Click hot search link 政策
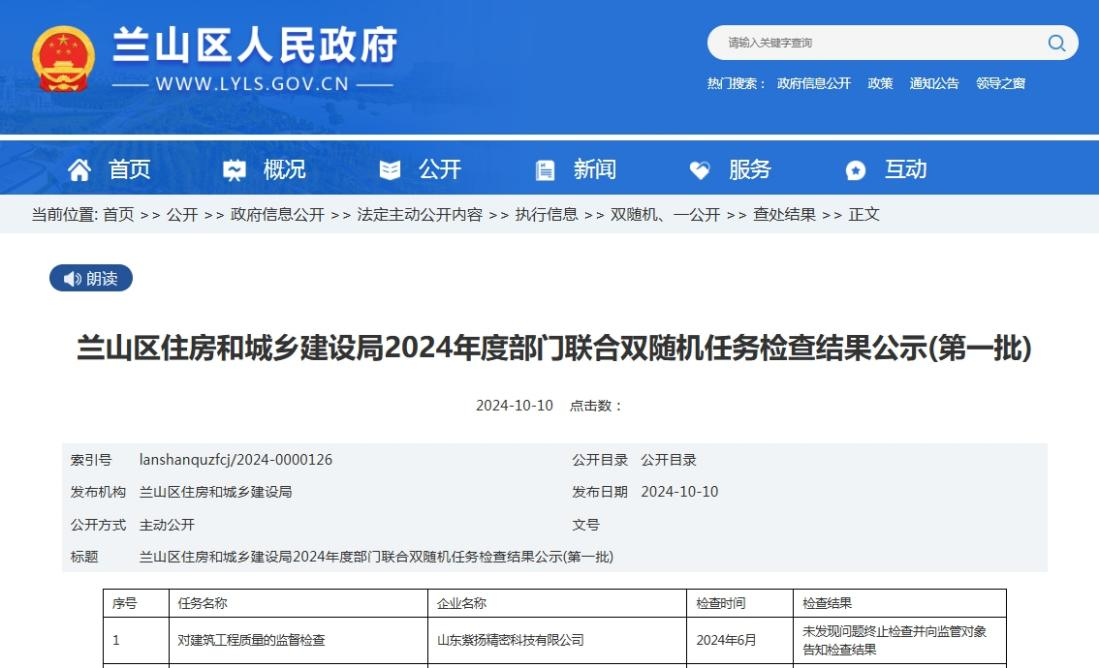 coord(880,83)
